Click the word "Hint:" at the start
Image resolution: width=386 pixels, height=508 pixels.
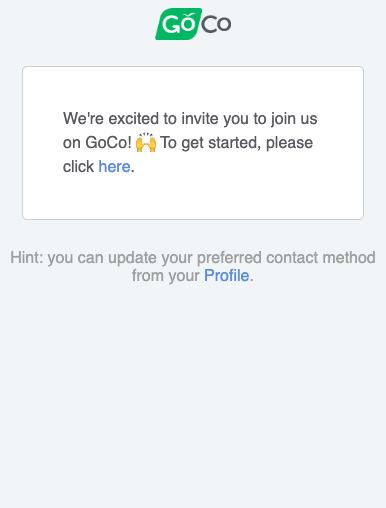click(x=27, y=258)
